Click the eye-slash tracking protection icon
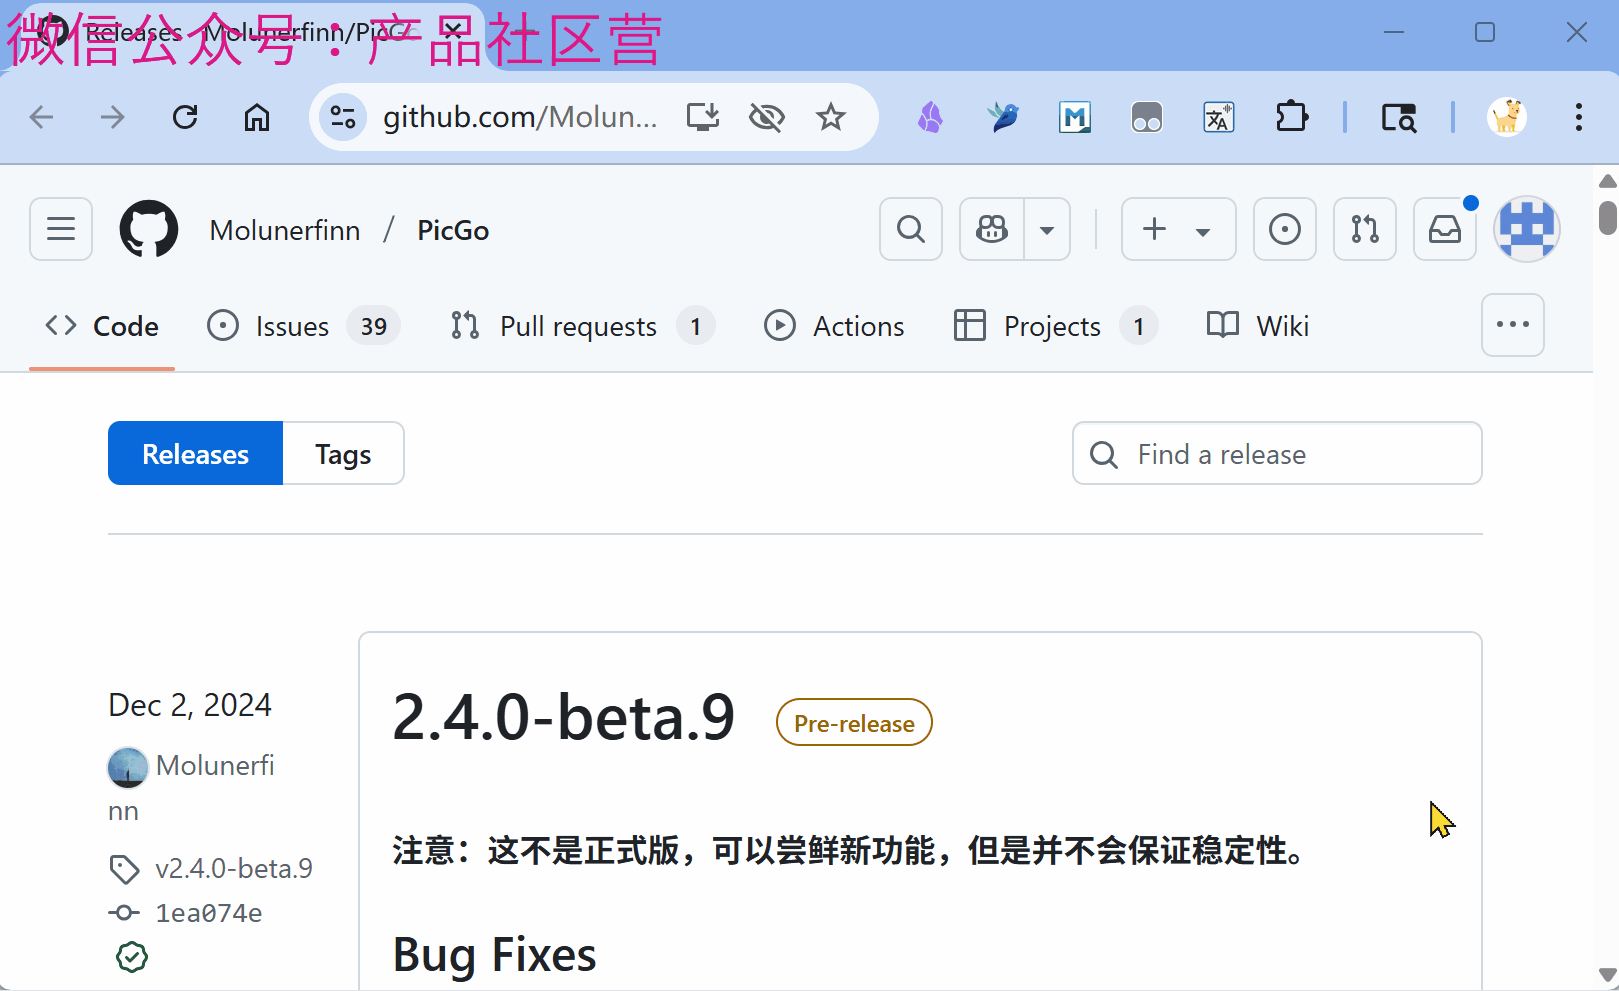 [766, 118]
